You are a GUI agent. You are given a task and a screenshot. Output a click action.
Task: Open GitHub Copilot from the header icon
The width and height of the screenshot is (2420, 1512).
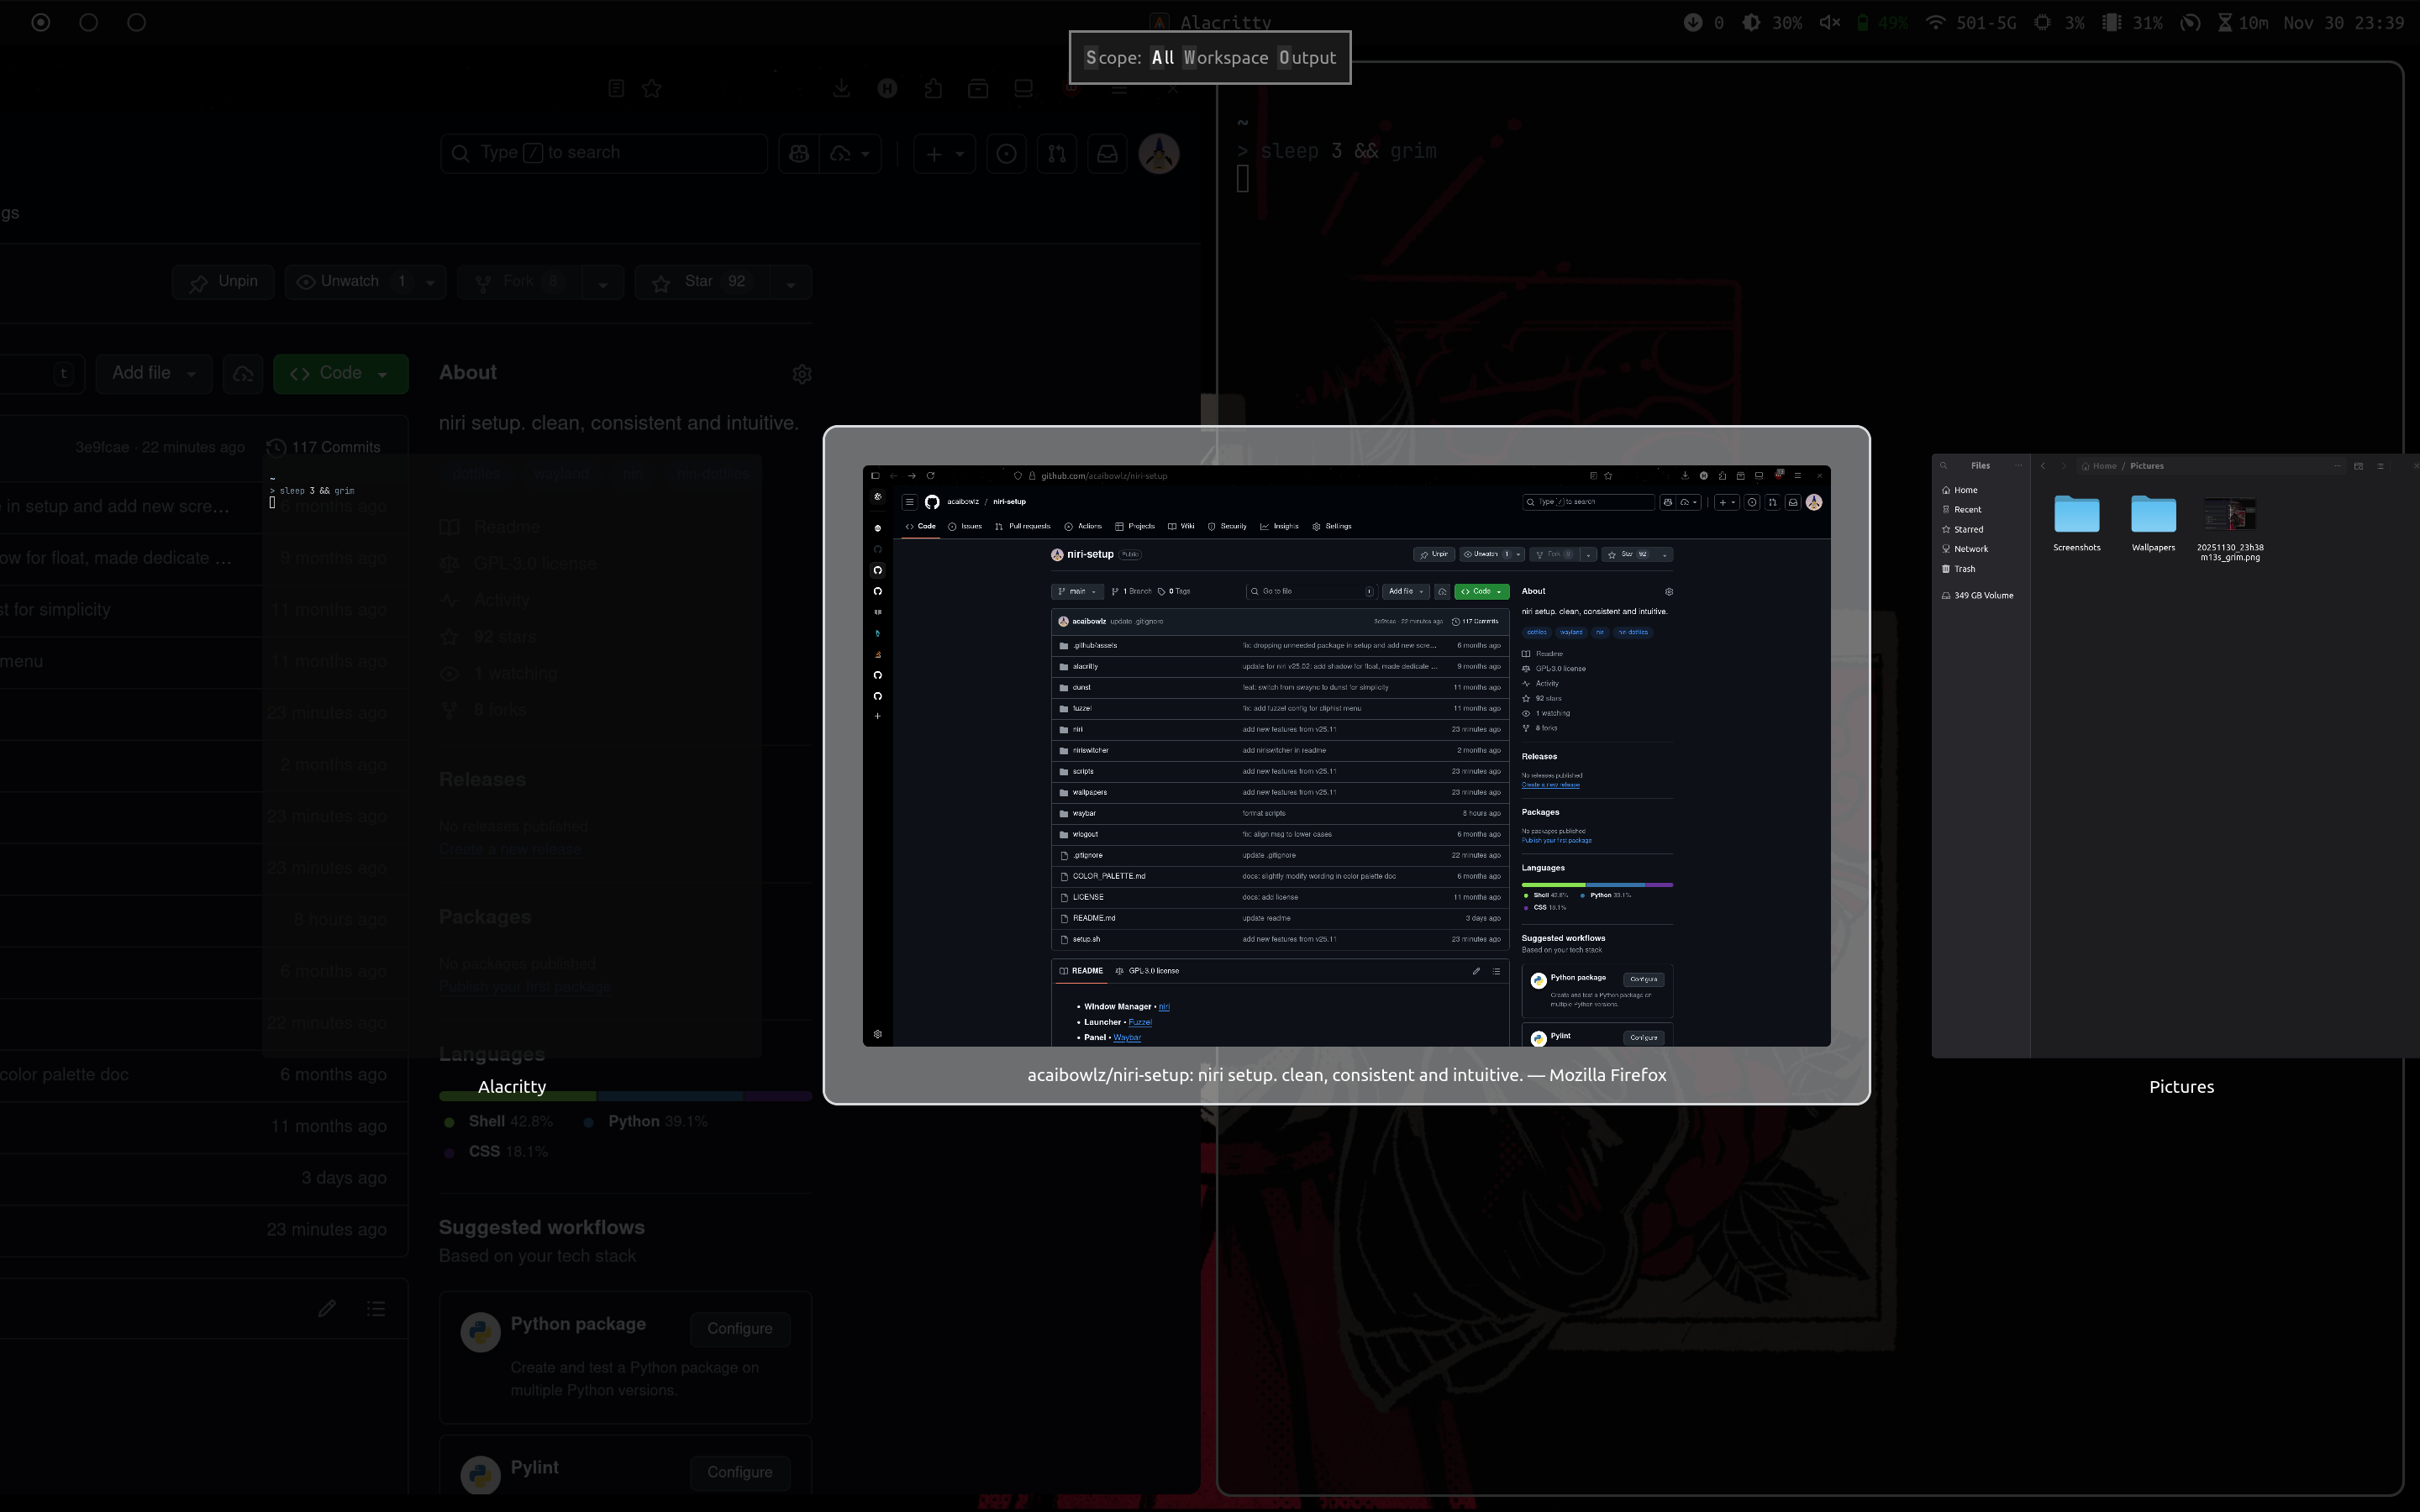click(x=798, y=153)
